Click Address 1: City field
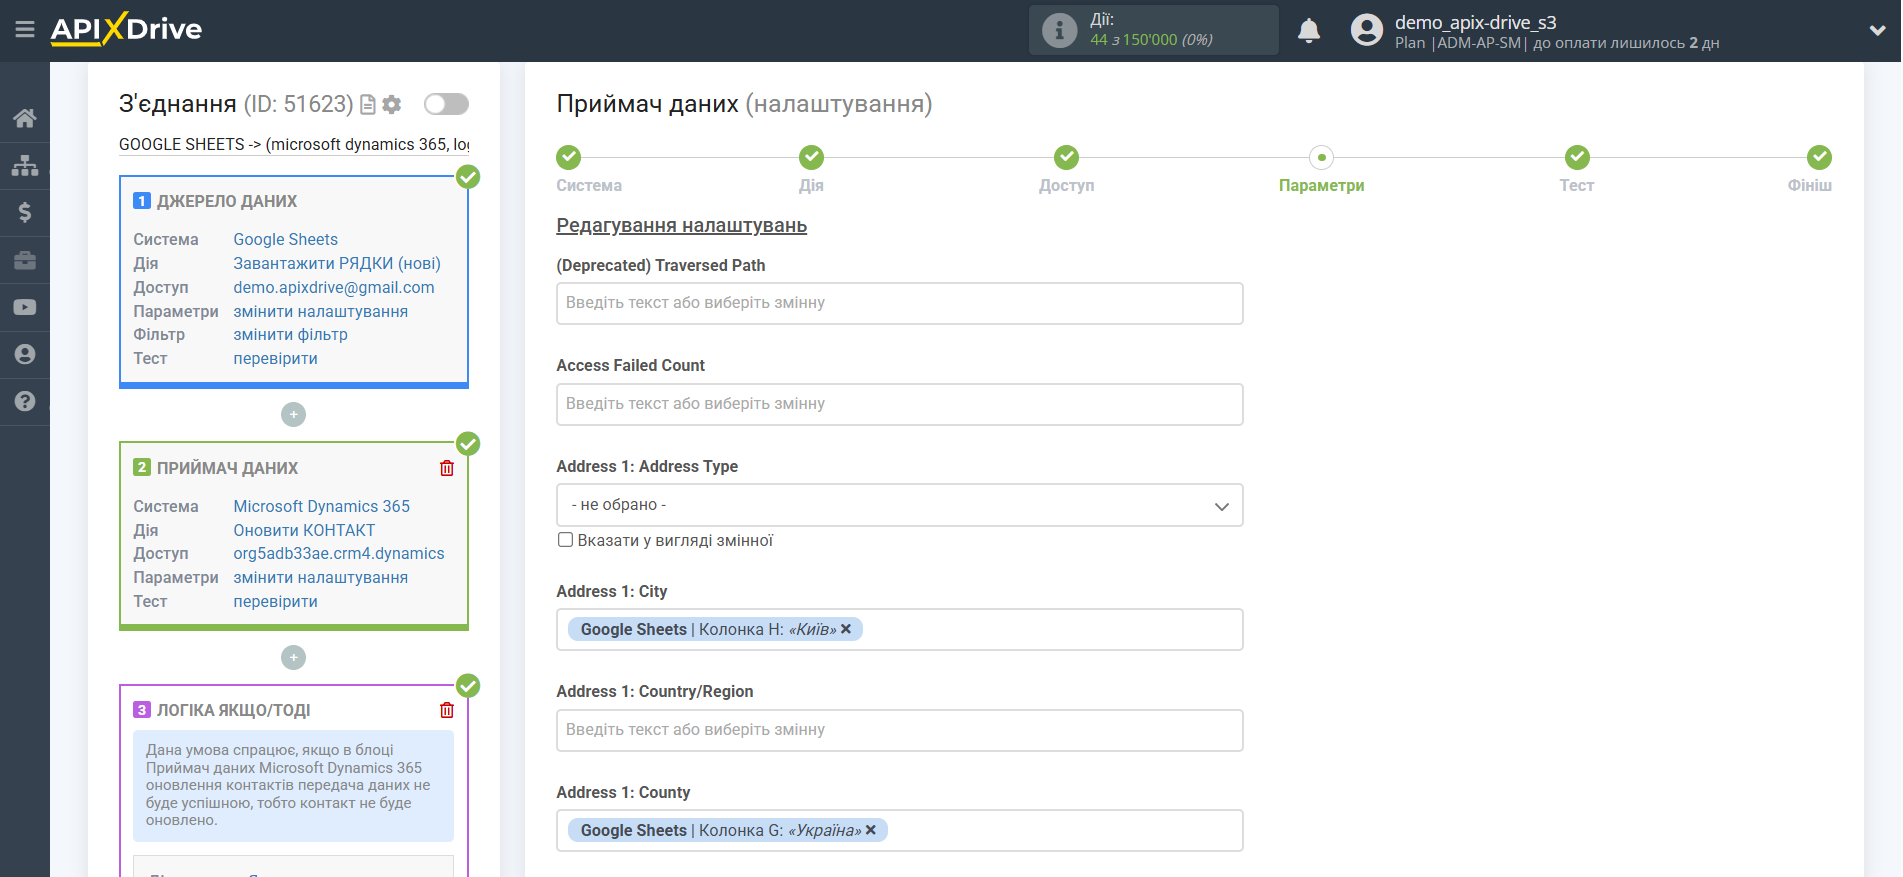Screen dimensions: 1903x877 click(899, 630)
